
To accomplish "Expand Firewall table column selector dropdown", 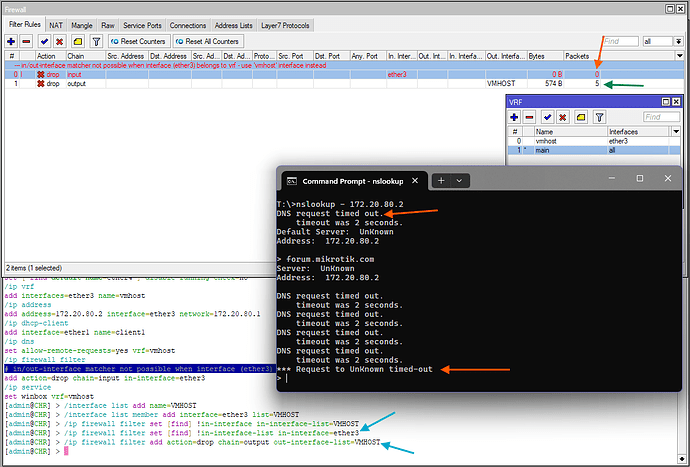I will click(x=680, y=56).
